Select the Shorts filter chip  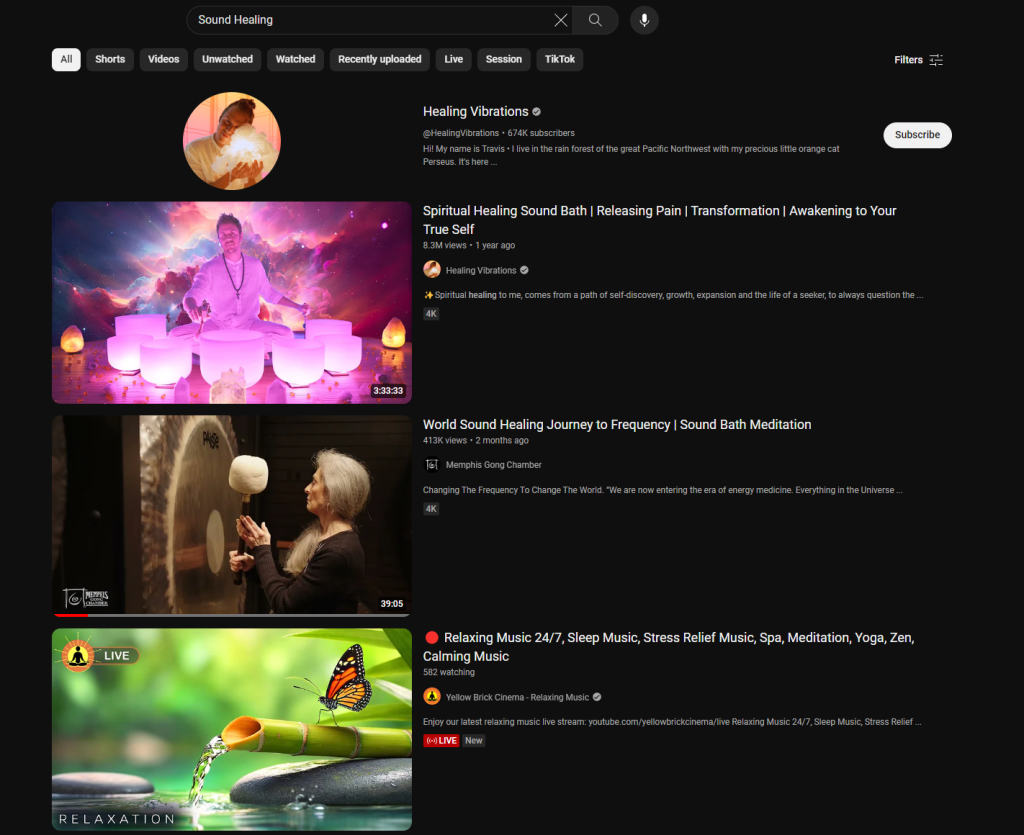[110, 59]
